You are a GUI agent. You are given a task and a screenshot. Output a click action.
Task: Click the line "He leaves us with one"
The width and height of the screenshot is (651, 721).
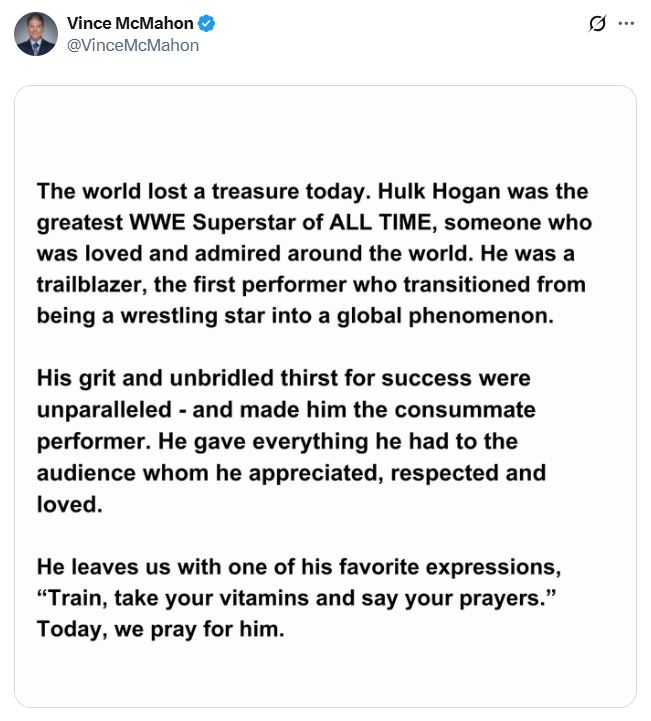pyautogui.click(x=300, y=568)
